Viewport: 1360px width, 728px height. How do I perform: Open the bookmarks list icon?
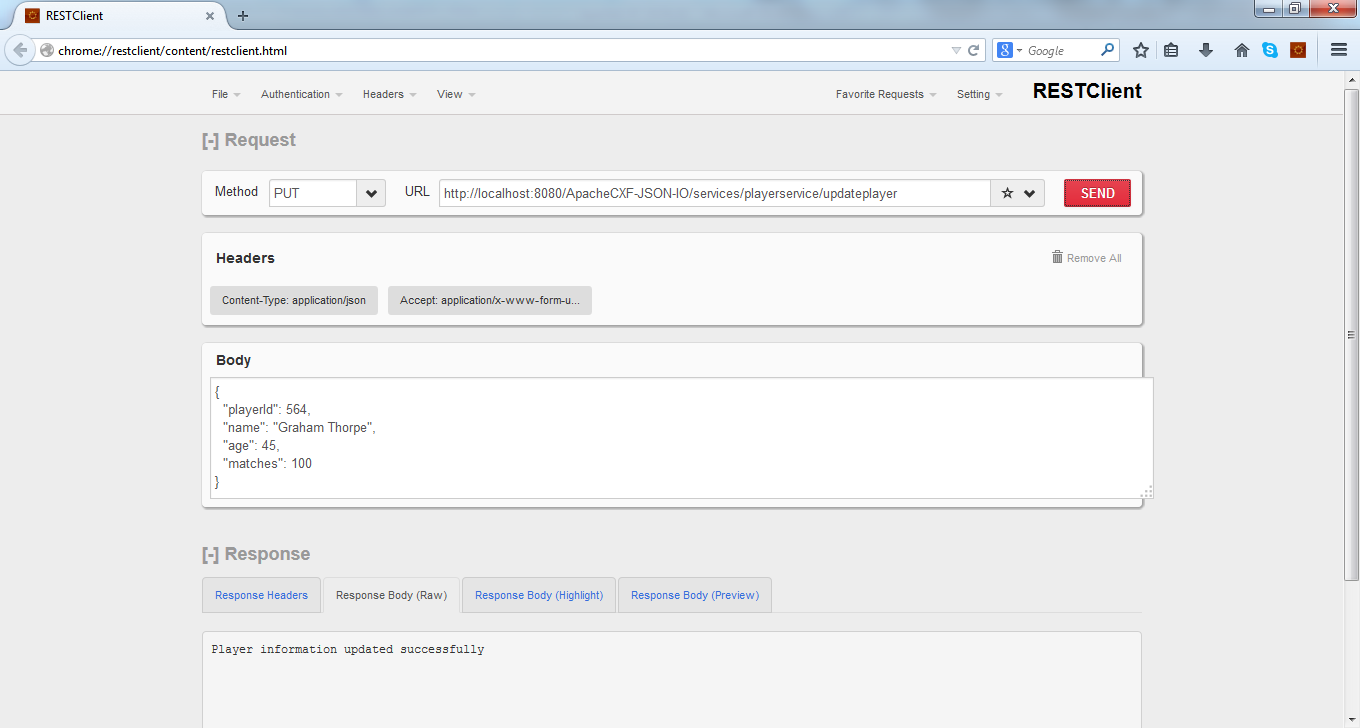[1171, 50]
